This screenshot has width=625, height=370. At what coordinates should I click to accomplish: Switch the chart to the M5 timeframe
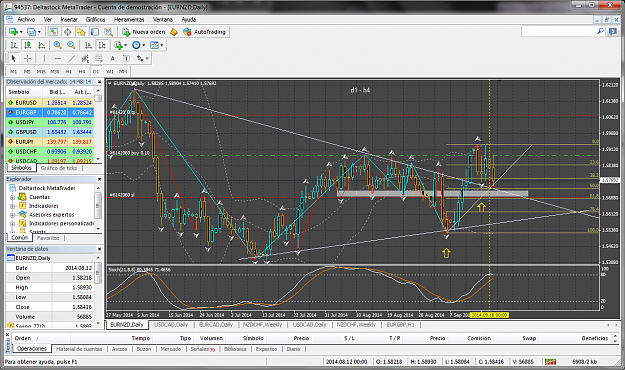(27, 71)
